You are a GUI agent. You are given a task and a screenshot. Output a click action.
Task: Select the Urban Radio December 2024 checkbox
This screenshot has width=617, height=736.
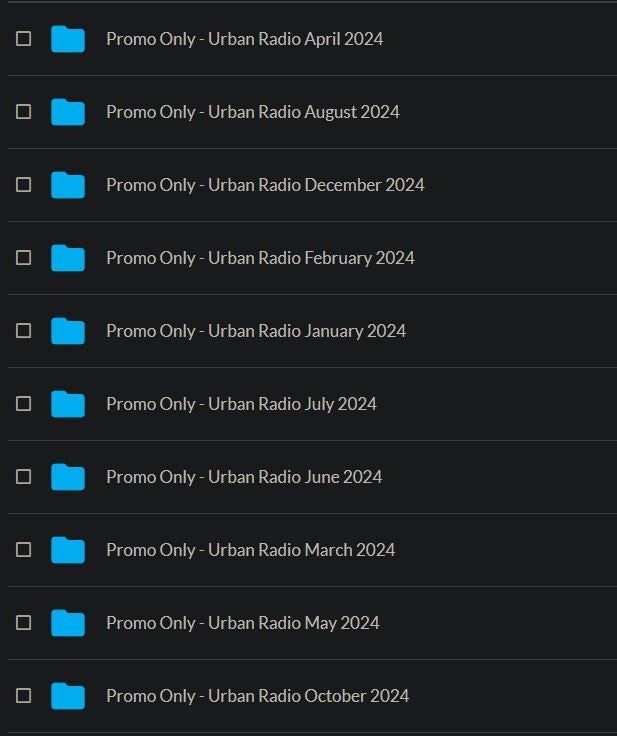coord(24,185)
